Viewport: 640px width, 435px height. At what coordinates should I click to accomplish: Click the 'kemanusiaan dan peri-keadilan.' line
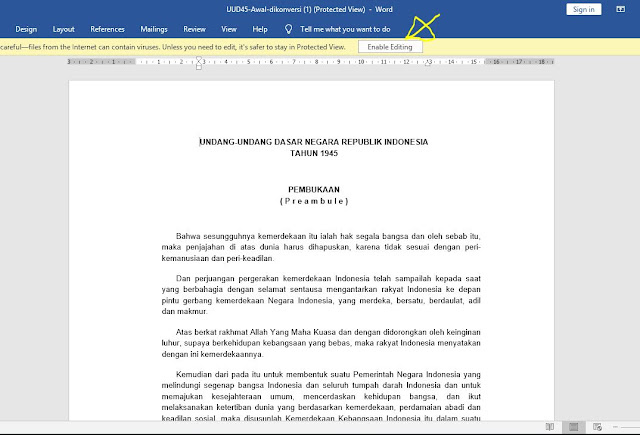[218, 258]
